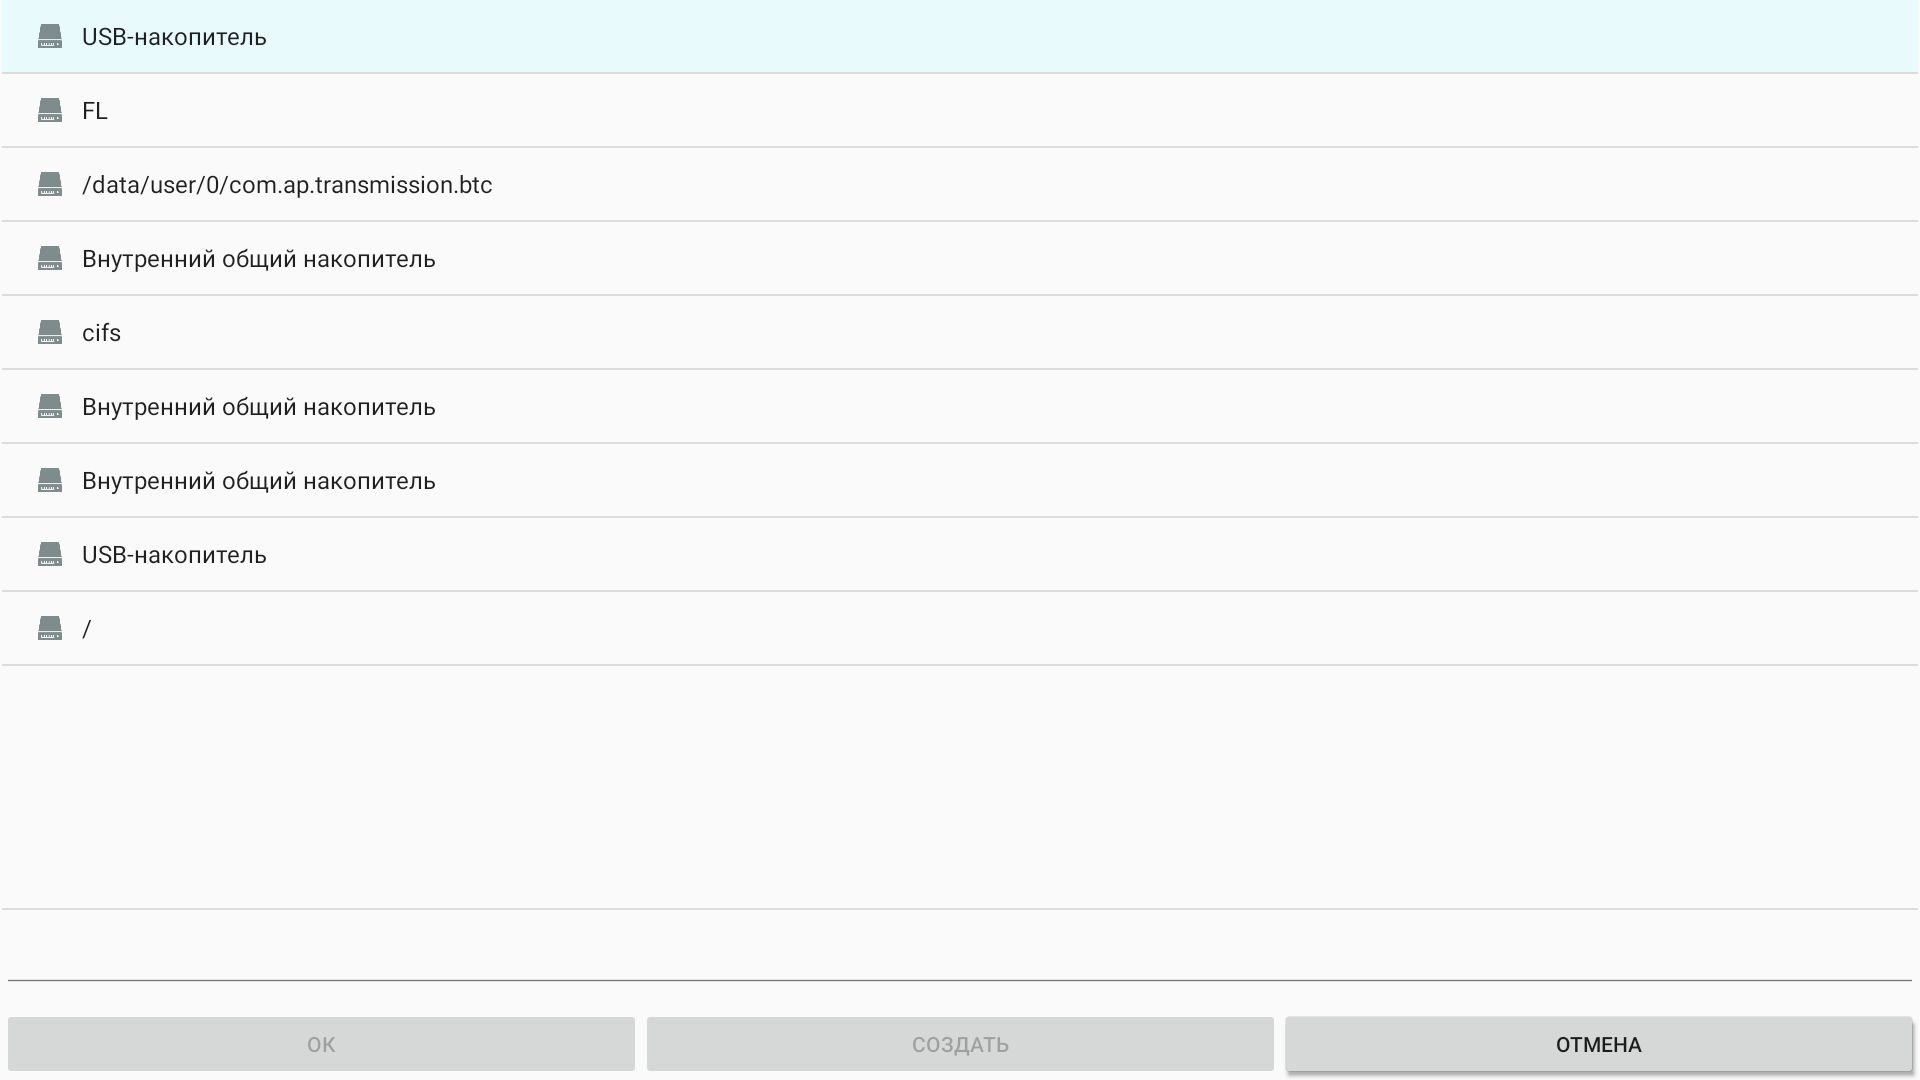1920x1080 pixels.
Task: Click drive icon of topmost USB-накопитель
Action: point(49,37)
